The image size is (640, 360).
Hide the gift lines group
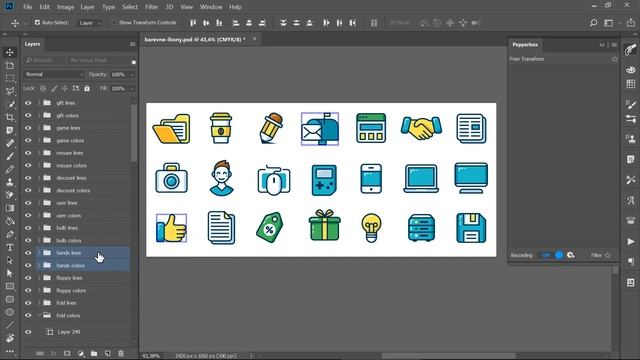click(28, 103)
